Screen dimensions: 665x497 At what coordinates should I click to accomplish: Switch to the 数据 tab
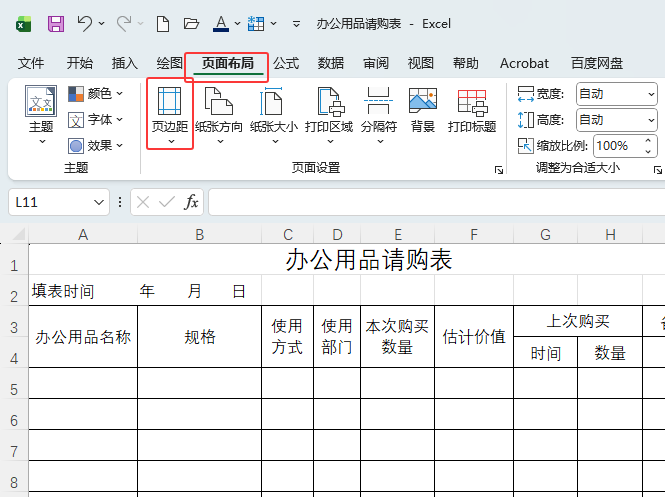coord(331,63)
